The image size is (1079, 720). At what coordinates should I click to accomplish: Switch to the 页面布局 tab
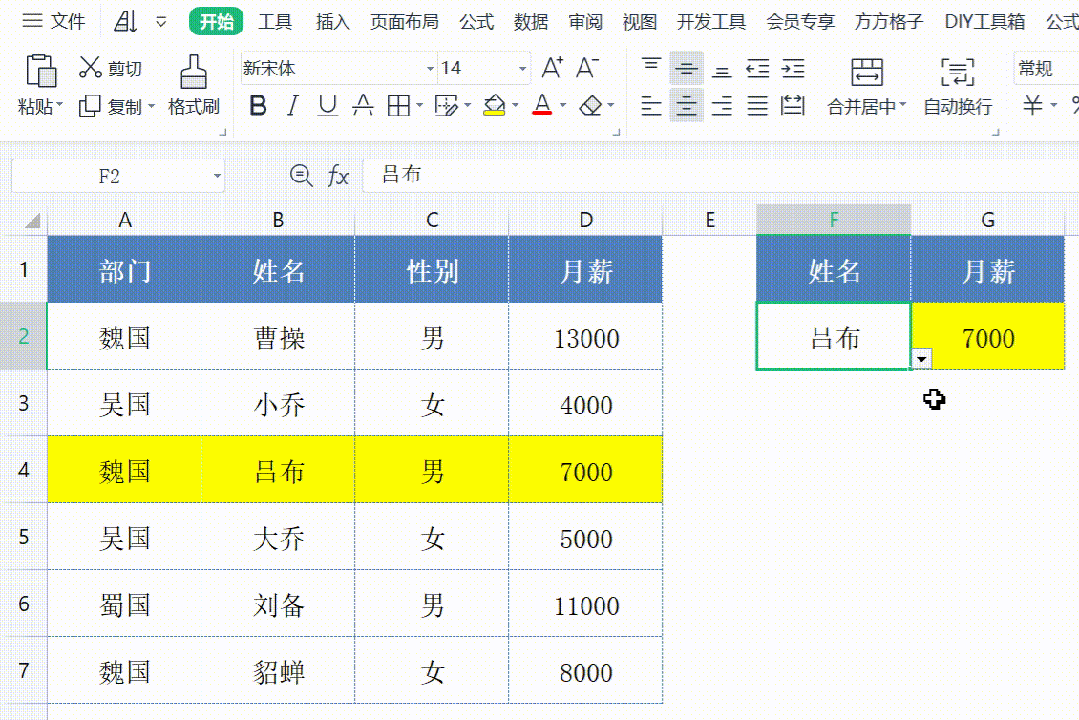point(404,22)
